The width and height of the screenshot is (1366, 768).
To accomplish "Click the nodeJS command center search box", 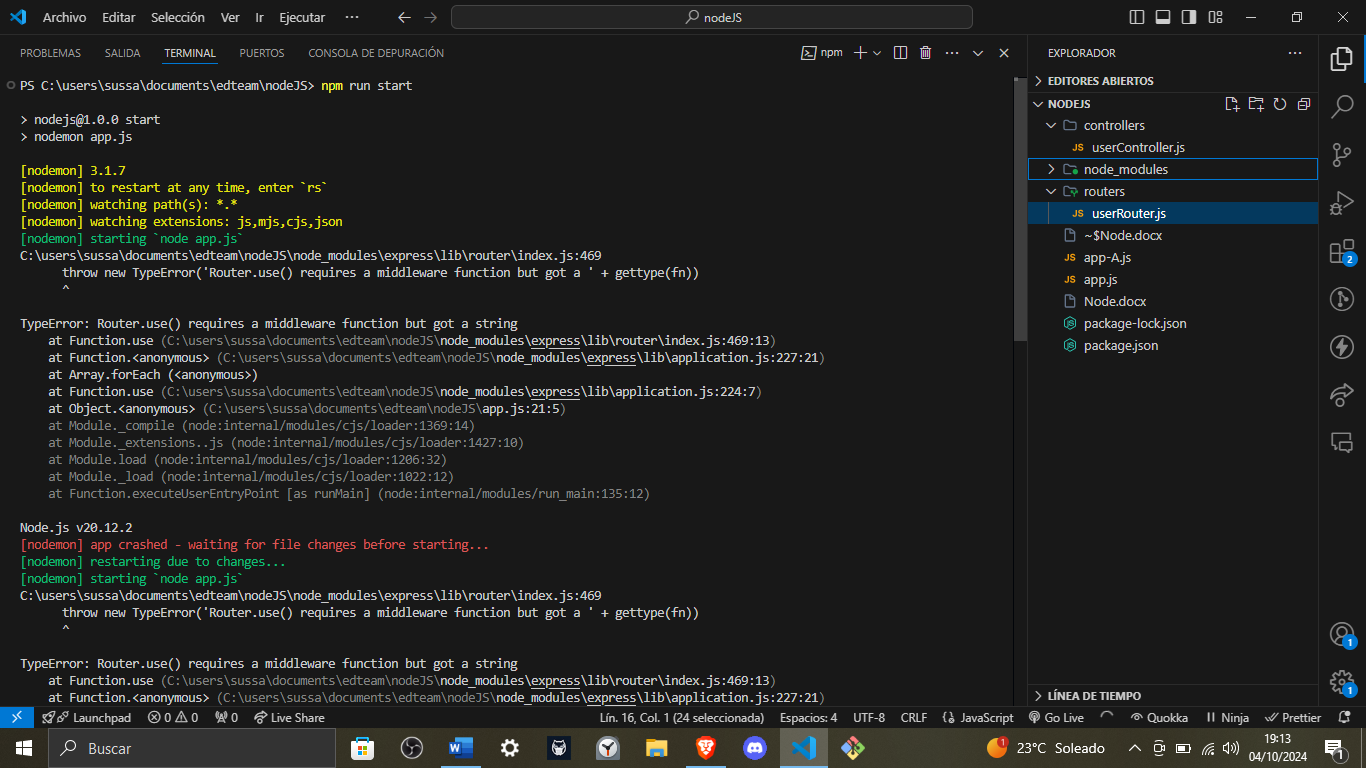I will [x=712, y=17].
